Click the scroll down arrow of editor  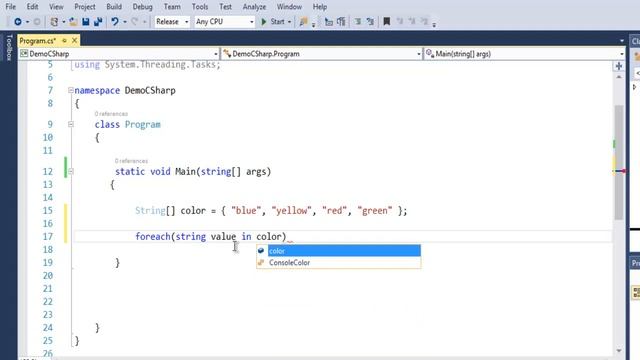619,351
